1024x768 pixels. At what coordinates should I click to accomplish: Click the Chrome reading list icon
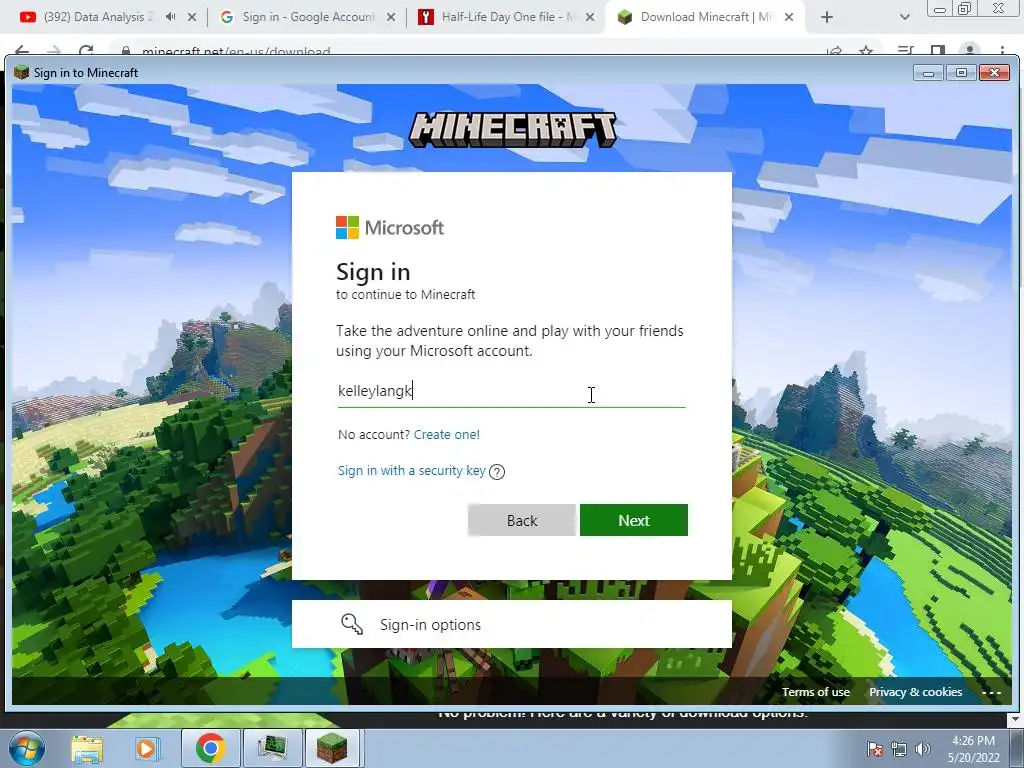905,50
